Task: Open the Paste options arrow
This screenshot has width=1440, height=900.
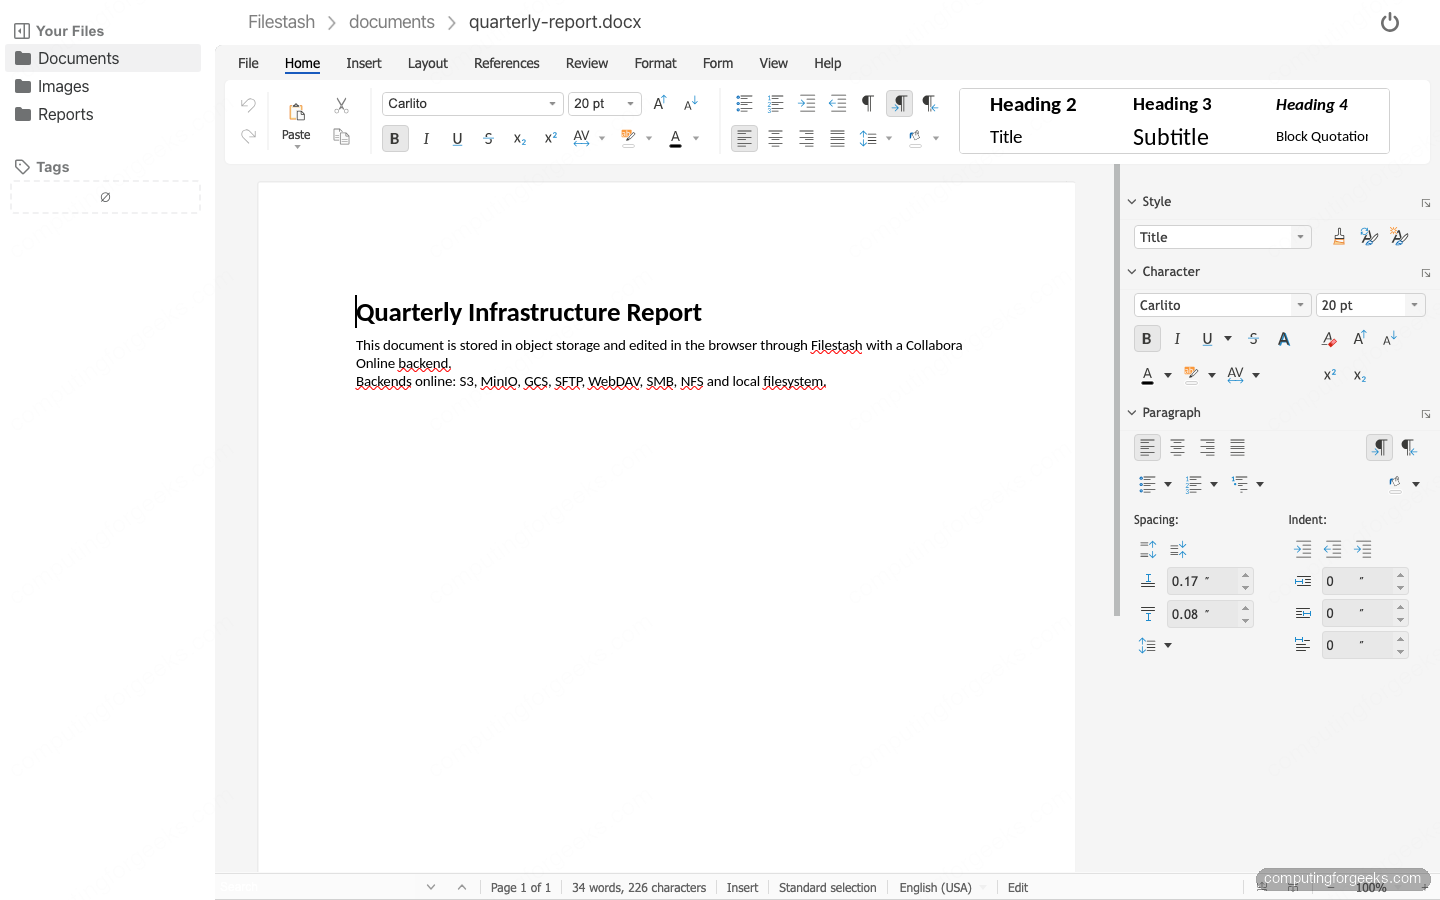Action: [x=297, y=147]
